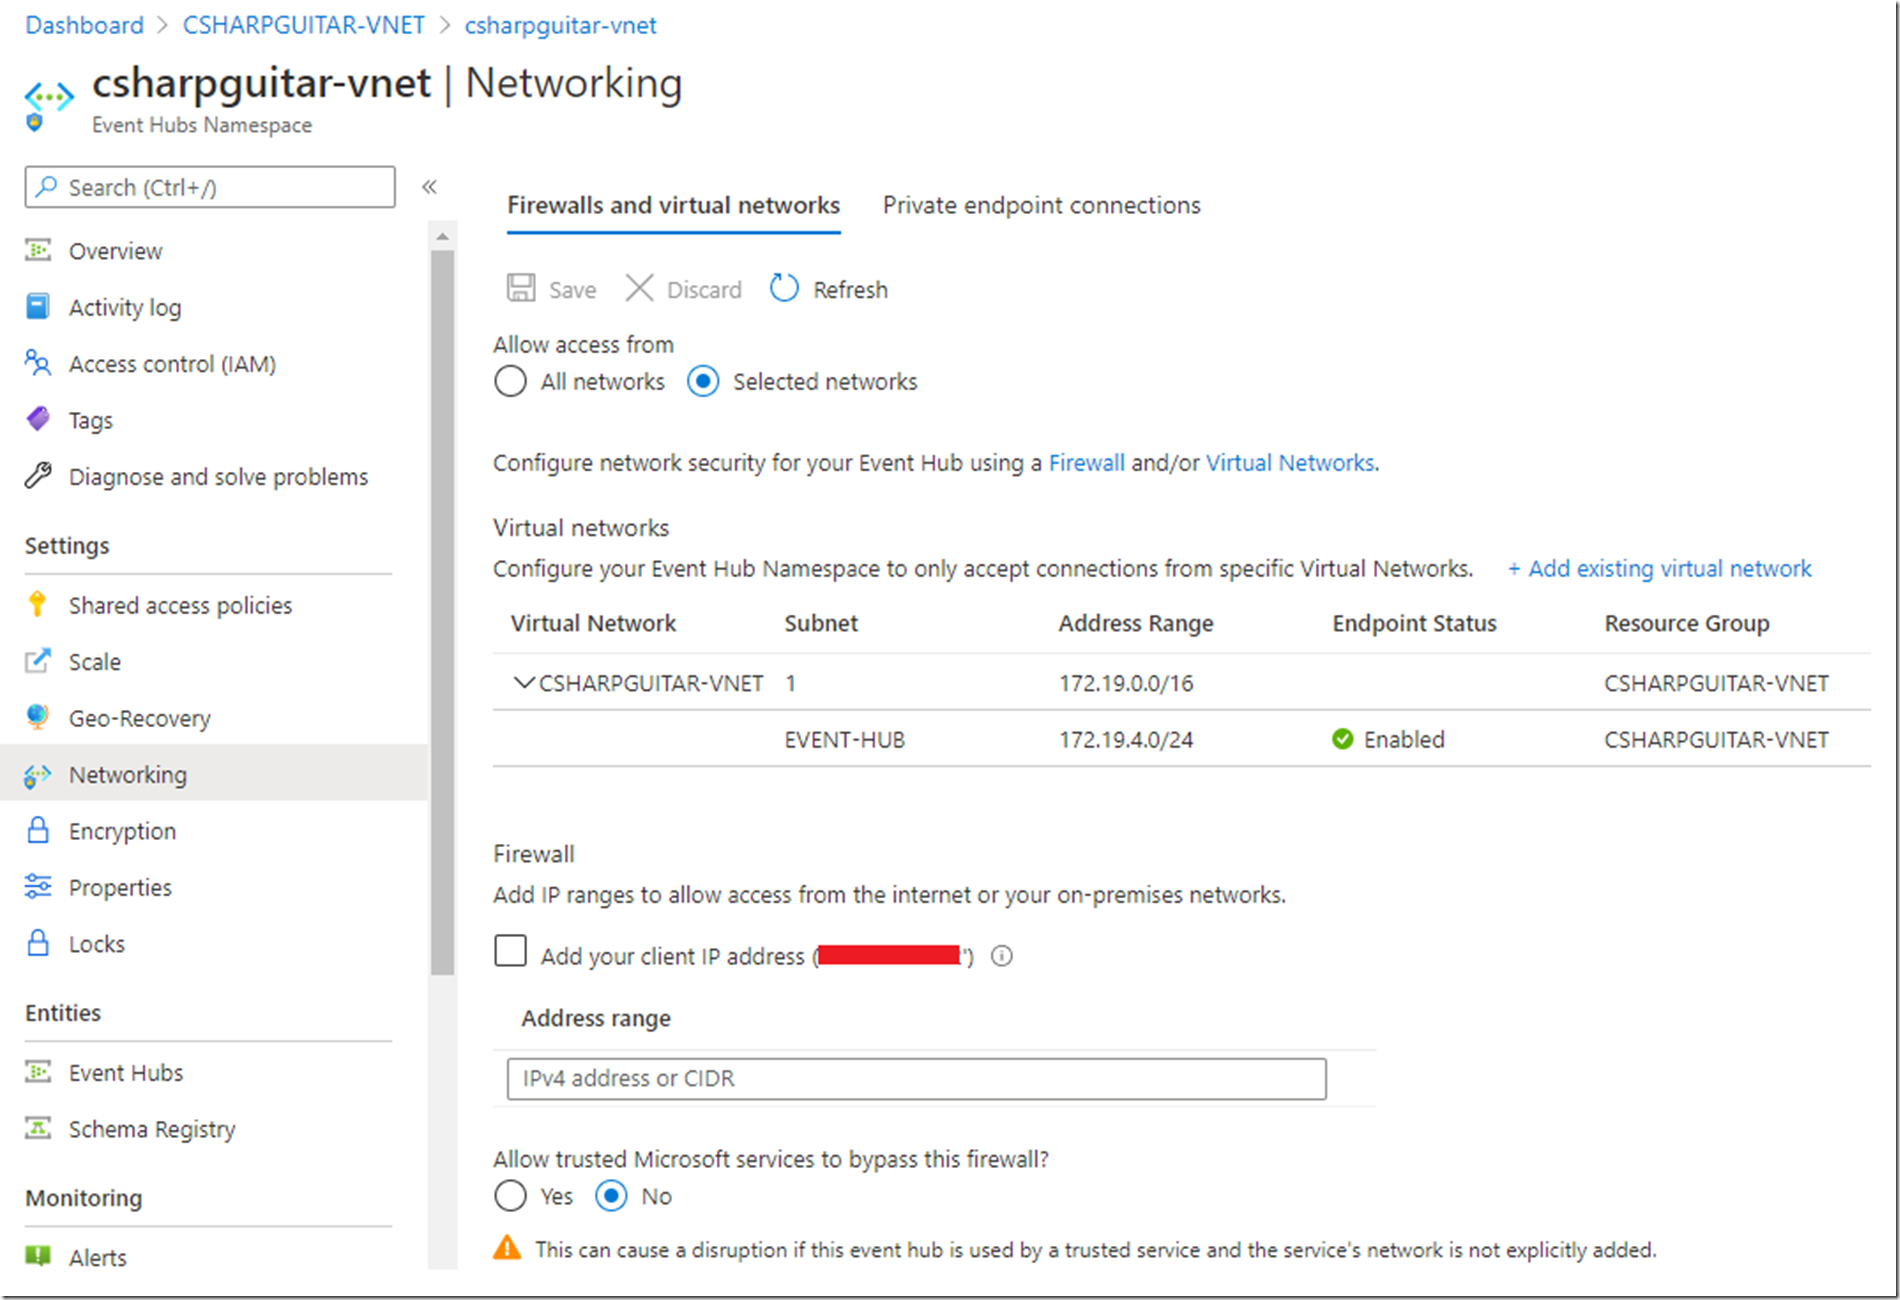The height and width of the screenshot is (1300, 1900).
Task: Open the Virtual Networks help link
Action: [x=1290, y=463]
